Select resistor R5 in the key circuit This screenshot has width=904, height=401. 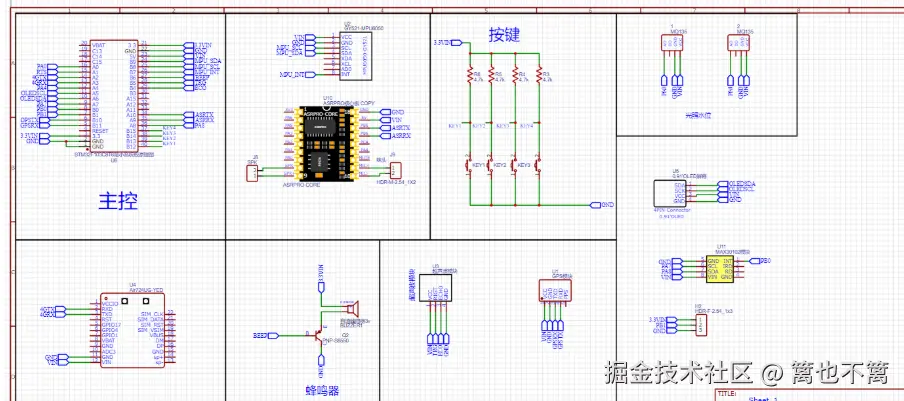click(492, 74)
